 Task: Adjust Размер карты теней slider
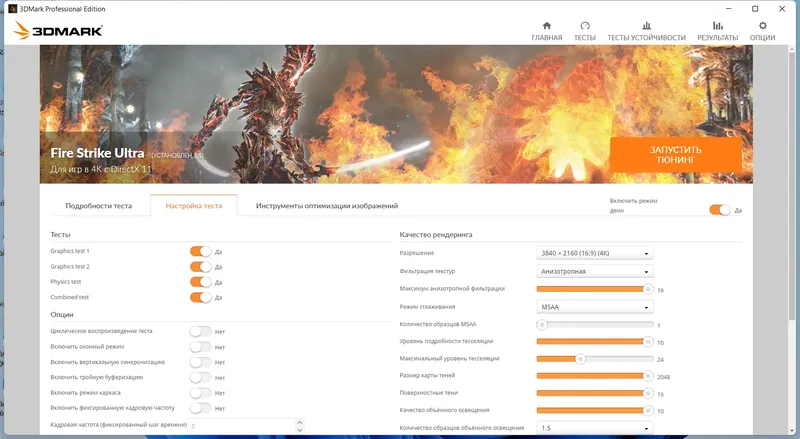click(x=594, y=376)
